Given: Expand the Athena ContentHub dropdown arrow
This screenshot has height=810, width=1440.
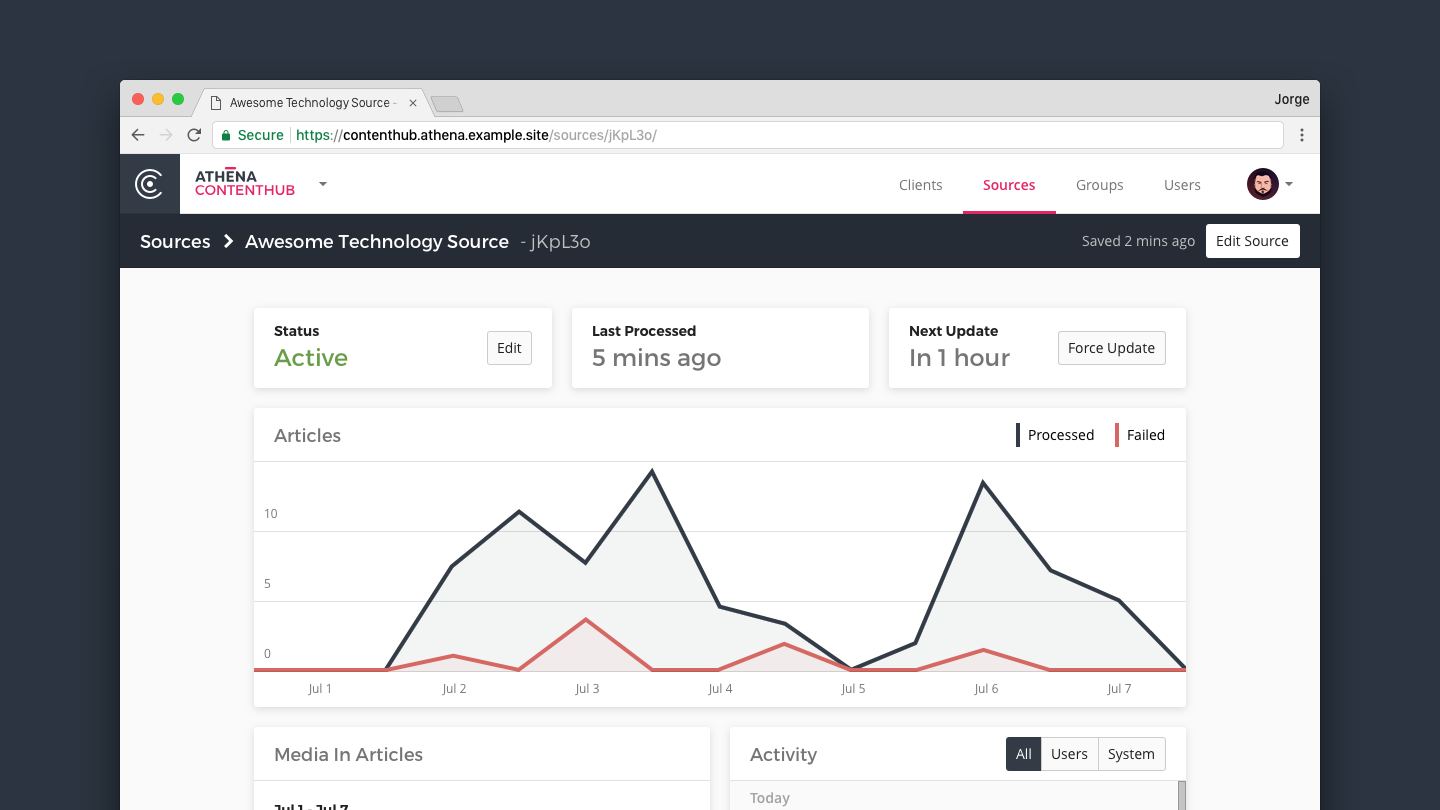Looking at the screenshot, I should tap(323, 184).
